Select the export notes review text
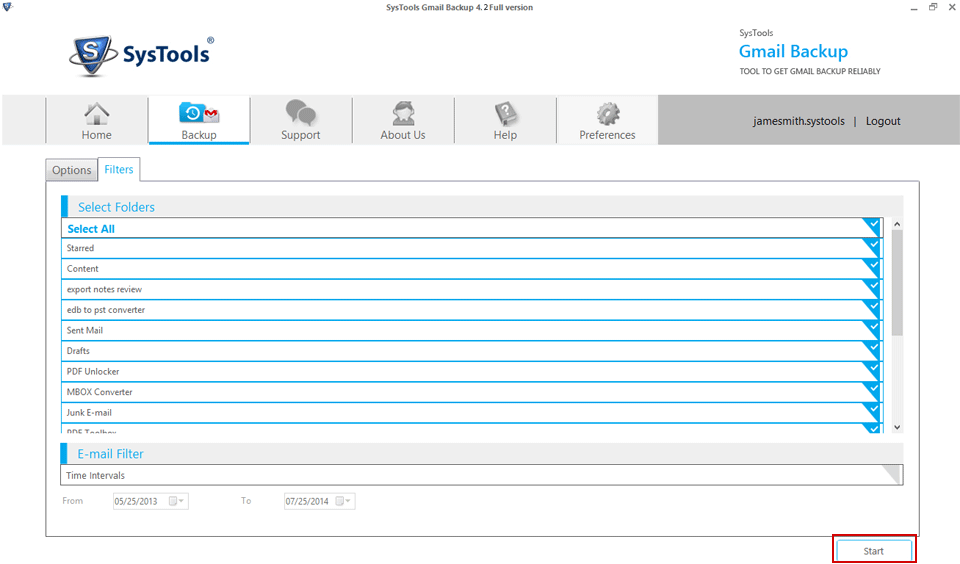 [x=104, y=289]
